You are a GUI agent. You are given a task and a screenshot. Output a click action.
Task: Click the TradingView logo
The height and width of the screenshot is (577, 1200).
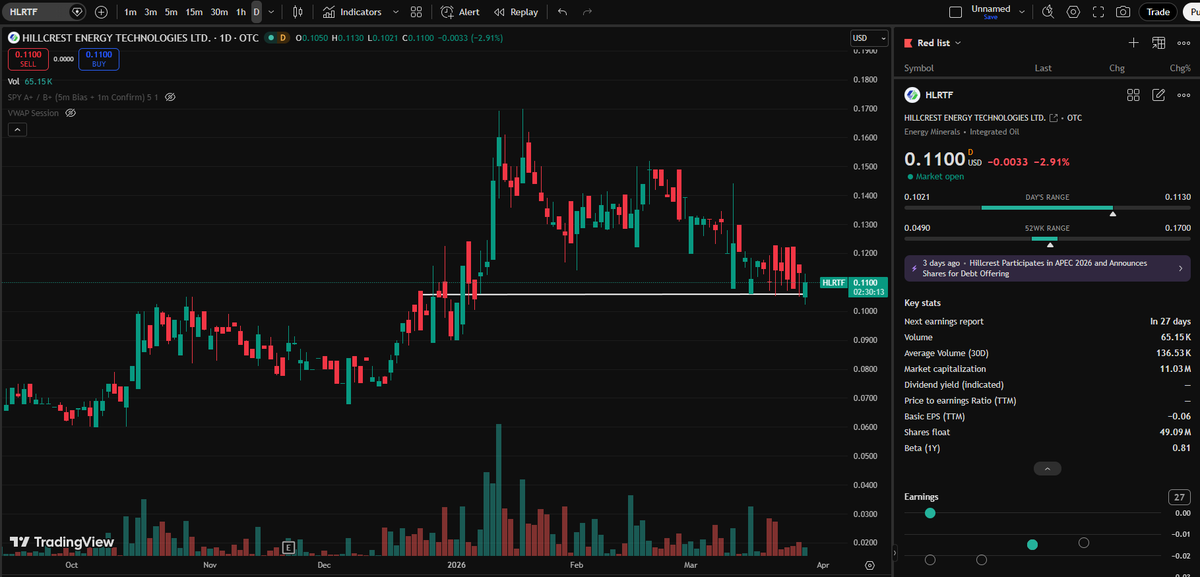coord(62,542)
